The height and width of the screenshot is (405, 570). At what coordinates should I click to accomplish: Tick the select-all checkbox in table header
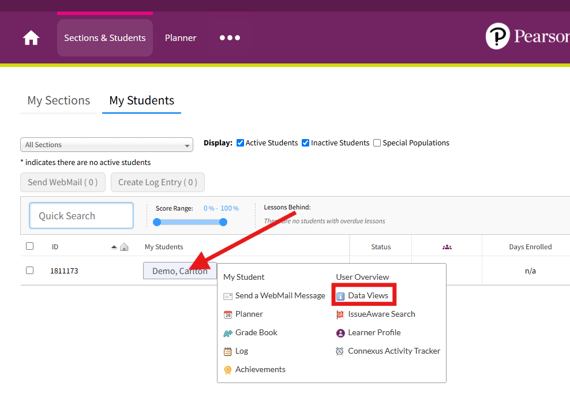30,246
